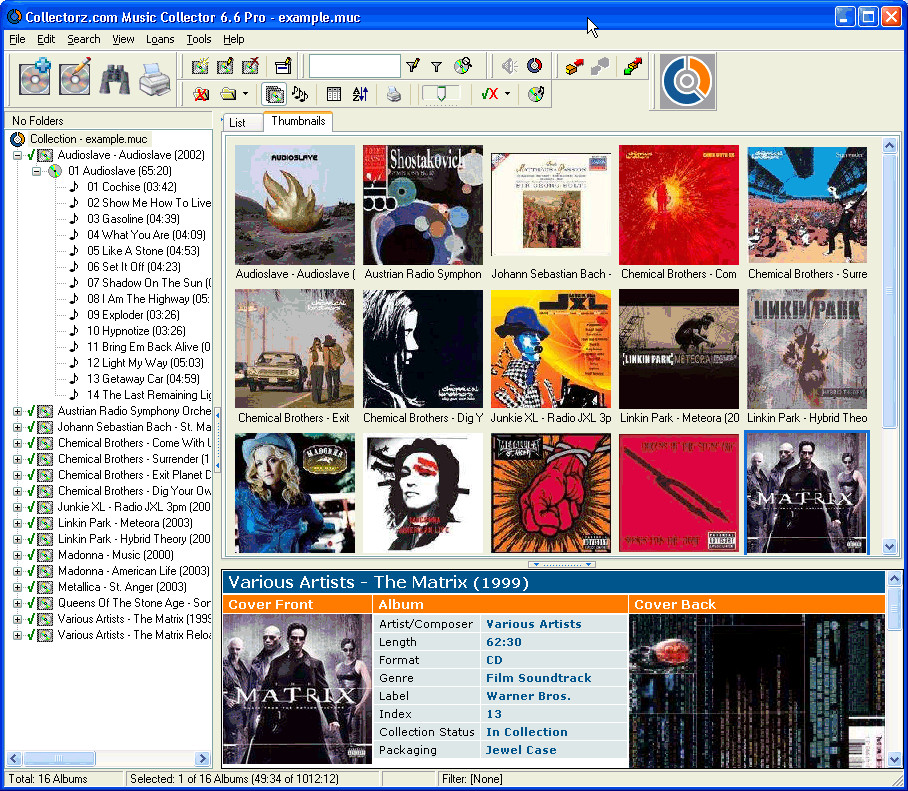Click the select columns table icon

click(x=334, y=94)
